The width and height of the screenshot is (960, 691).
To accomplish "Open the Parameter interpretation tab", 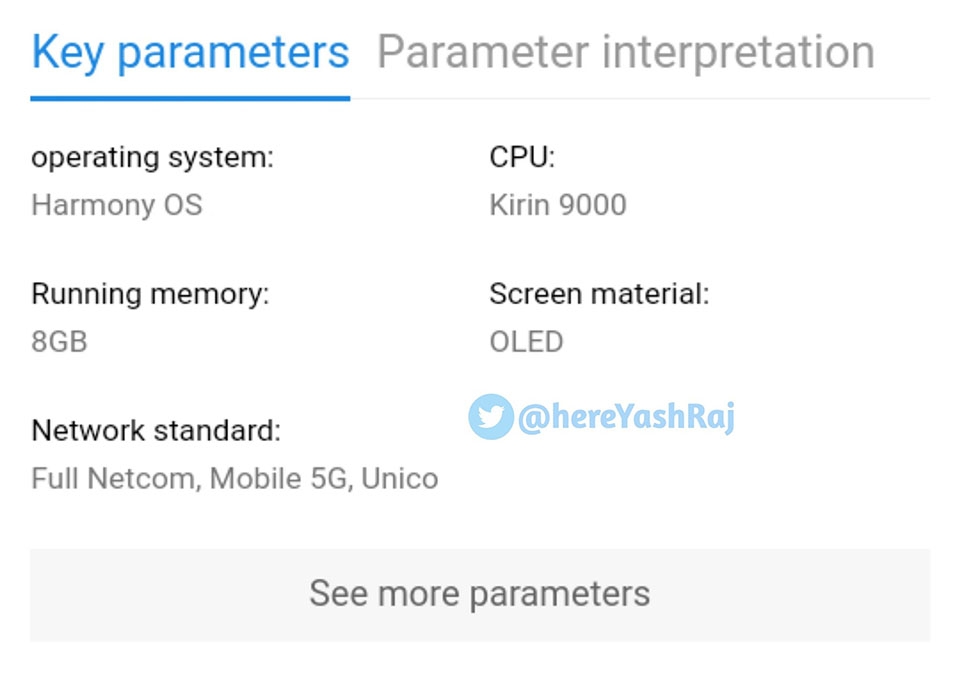I will 626,53.
